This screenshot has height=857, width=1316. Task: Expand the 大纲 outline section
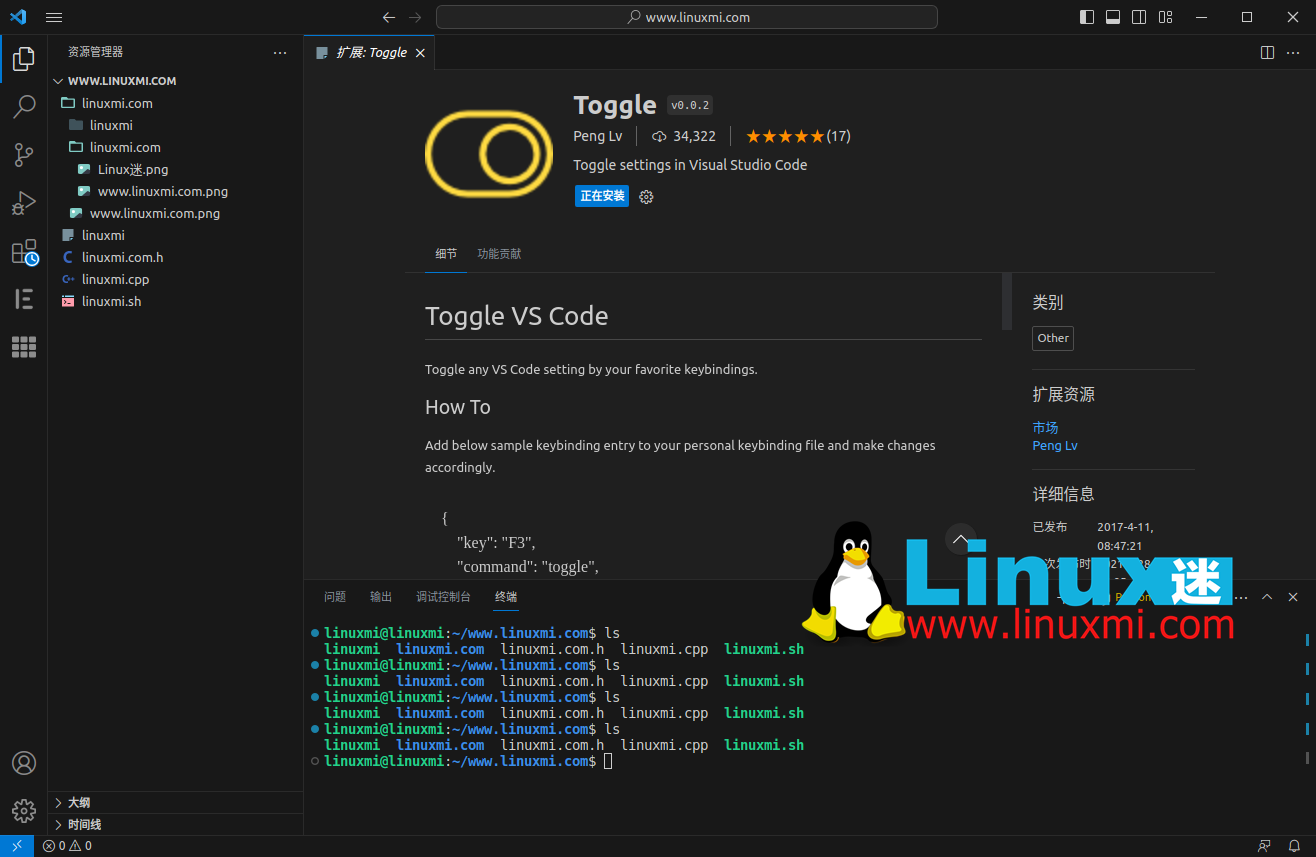175,803
